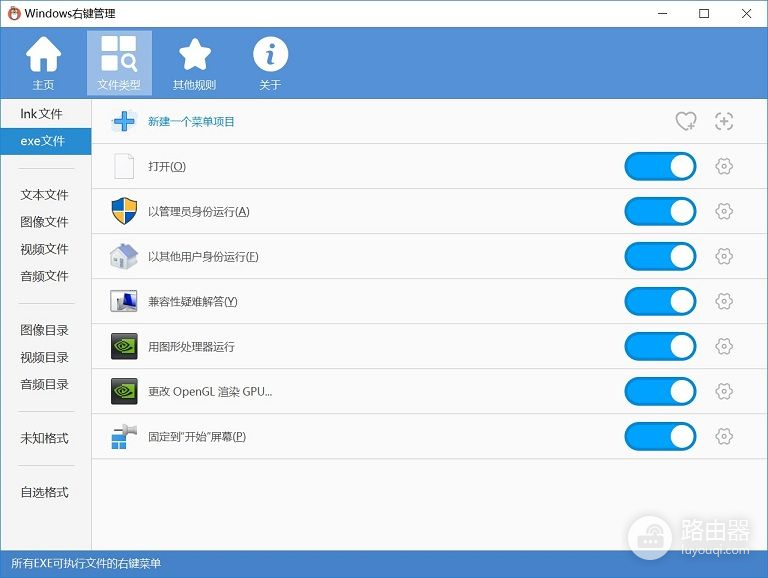This screenshot has height=578, width=768.
Task: Open gear settings for 打开(O)
Action: pos(724,167)
